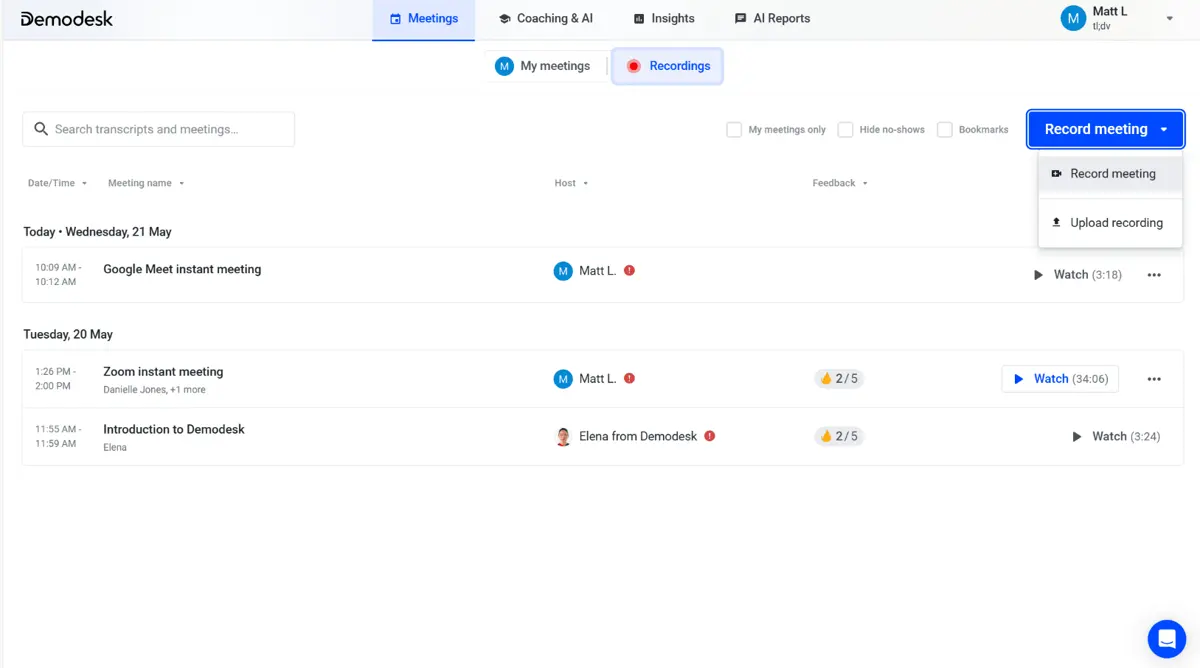Click the Tuesday, 20 May heading

pyautogui.click(x=68, y=335)
